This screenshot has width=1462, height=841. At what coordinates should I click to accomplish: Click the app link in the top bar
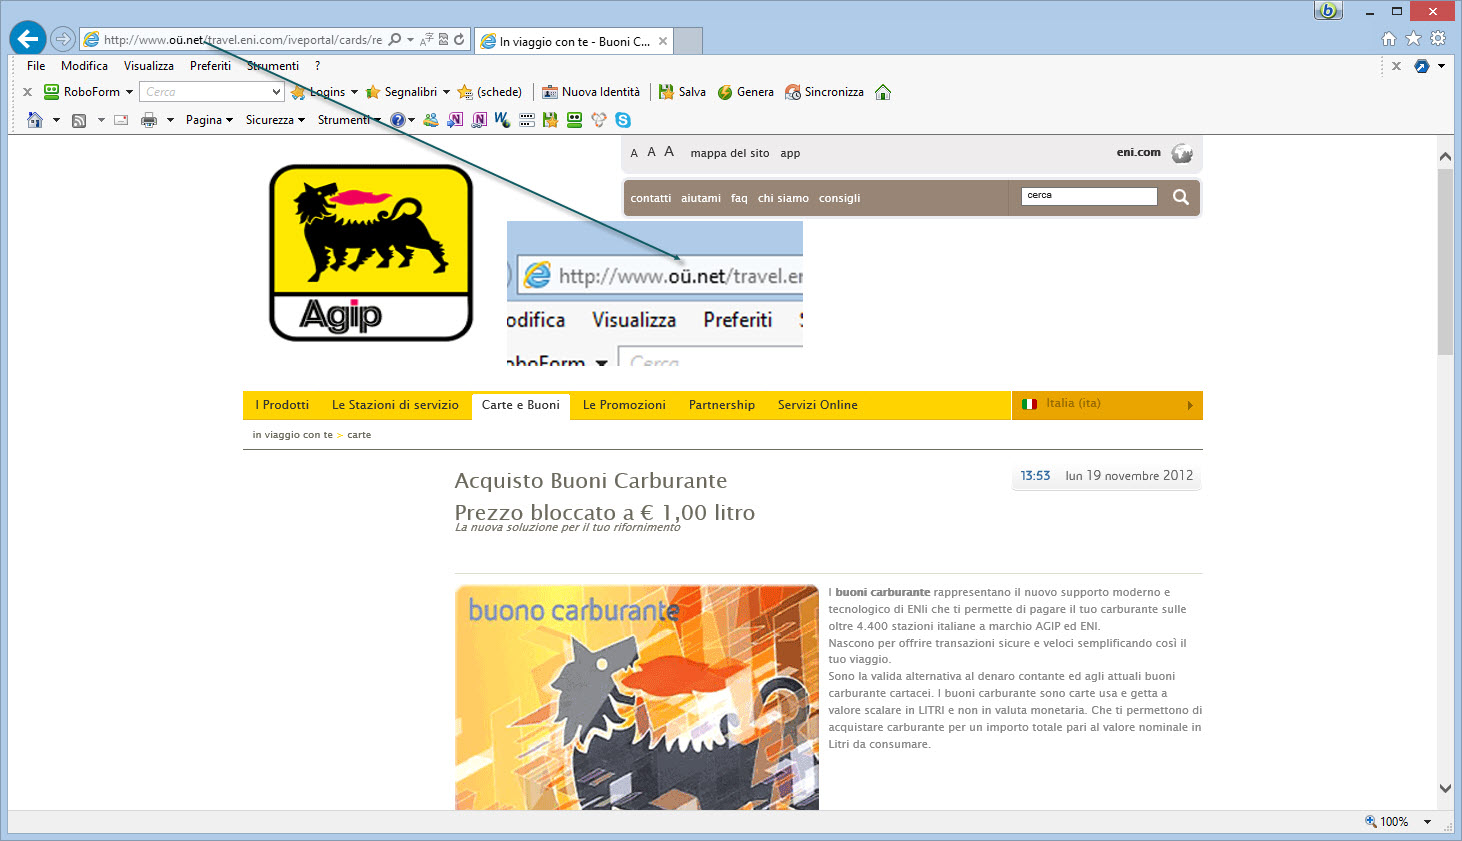click(x=790, y=153)
